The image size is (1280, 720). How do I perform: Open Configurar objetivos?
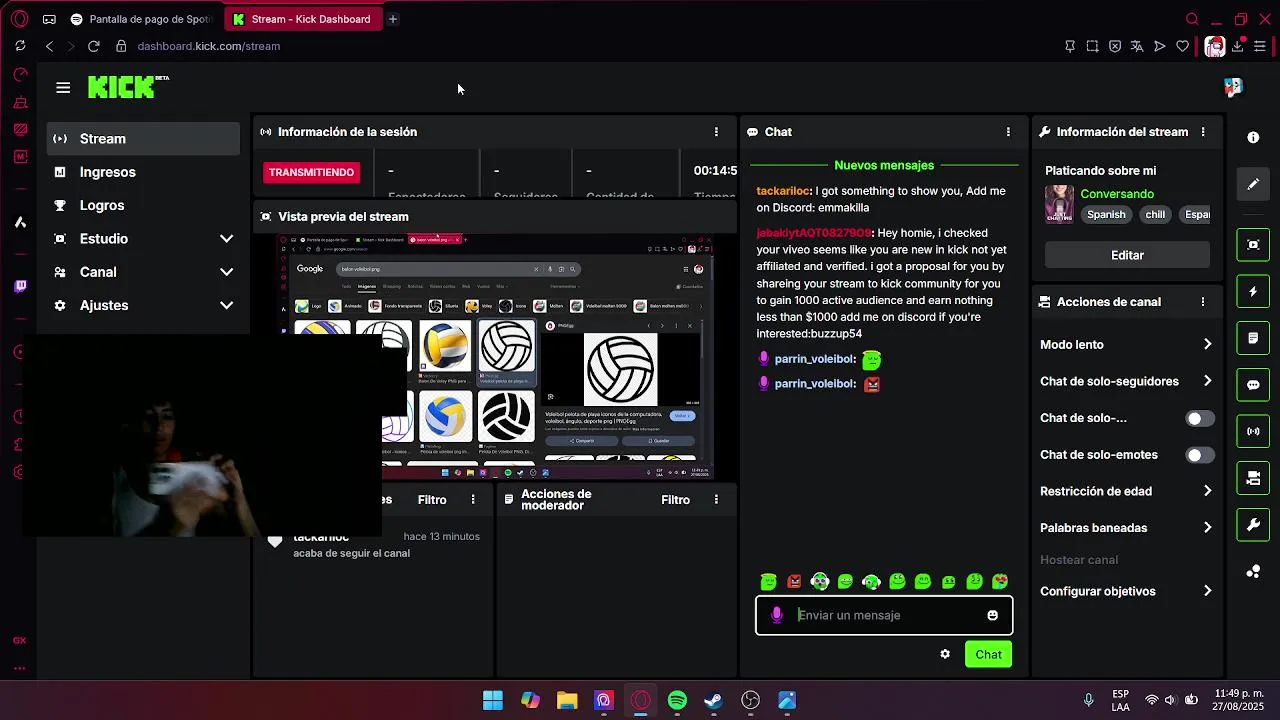[1126, 591]
